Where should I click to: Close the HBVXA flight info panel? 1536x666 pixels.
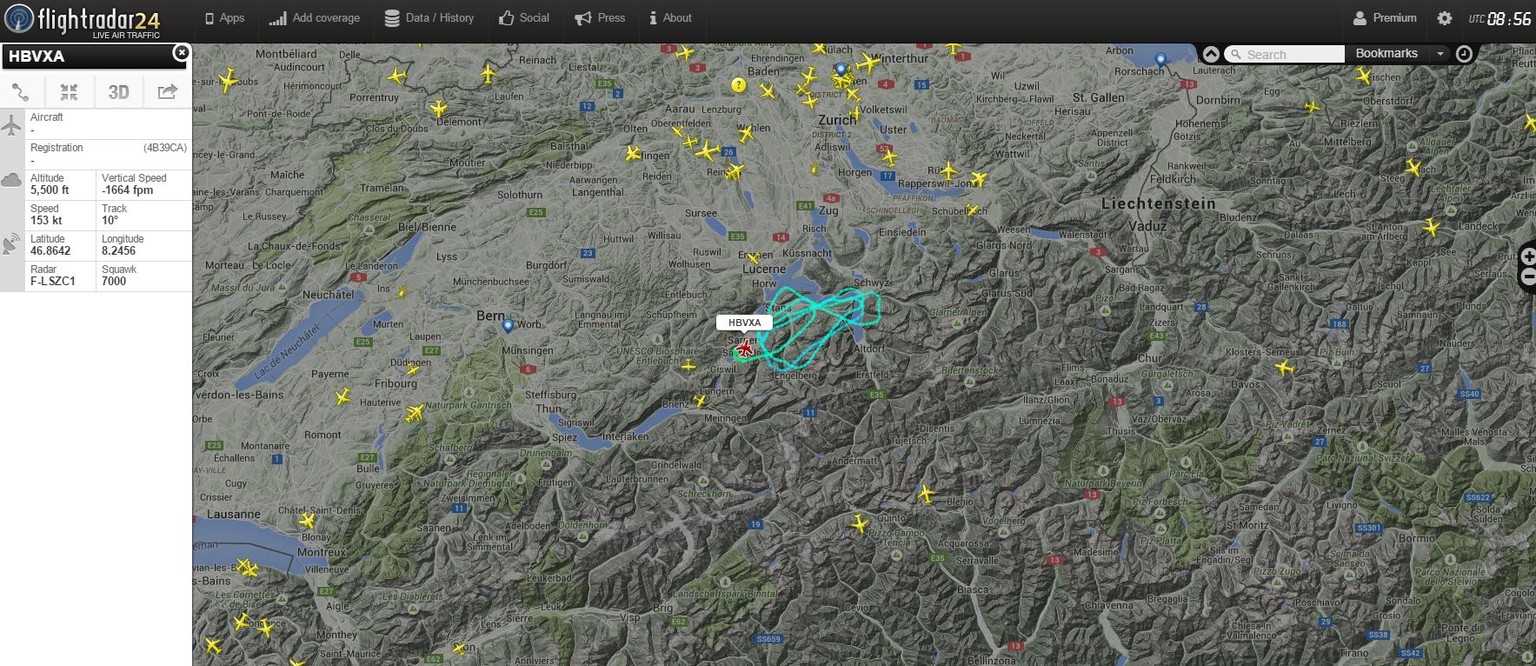(181, 52)
